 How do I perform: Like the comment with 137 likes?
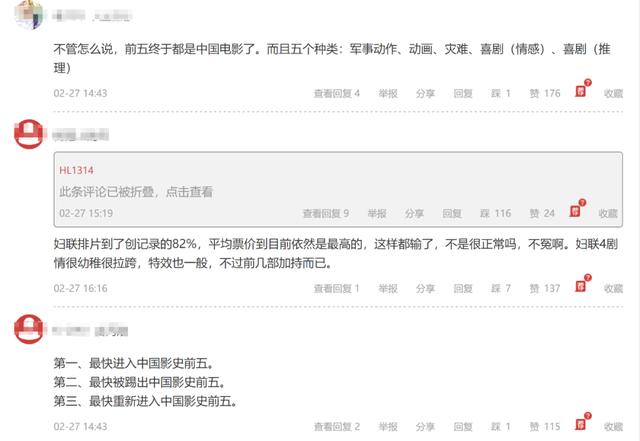(545, 288)
